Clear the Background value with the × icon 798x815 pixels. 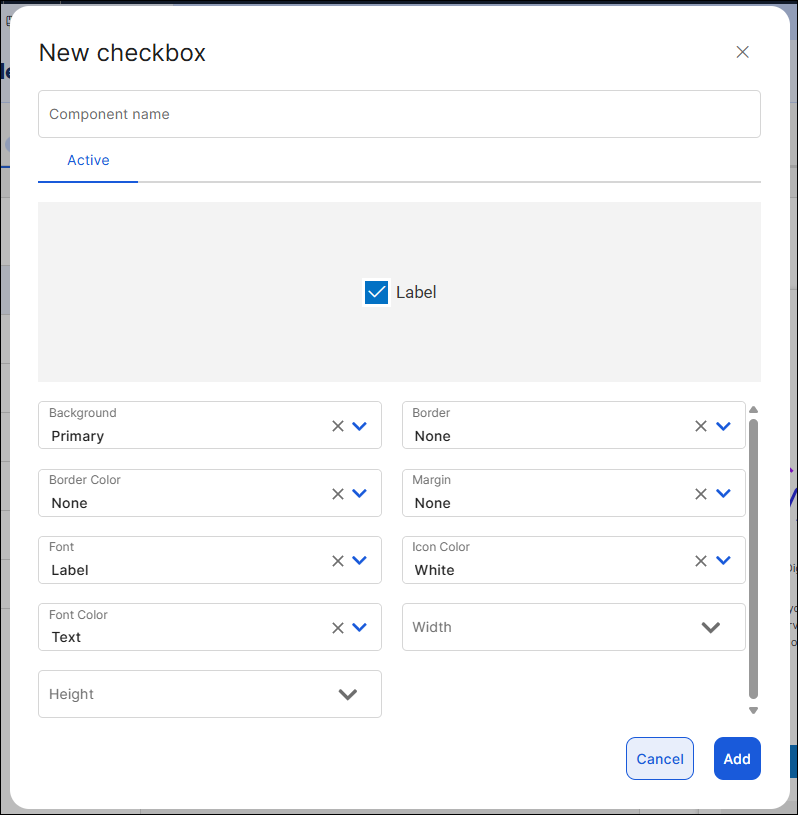(x=337, y=425)
